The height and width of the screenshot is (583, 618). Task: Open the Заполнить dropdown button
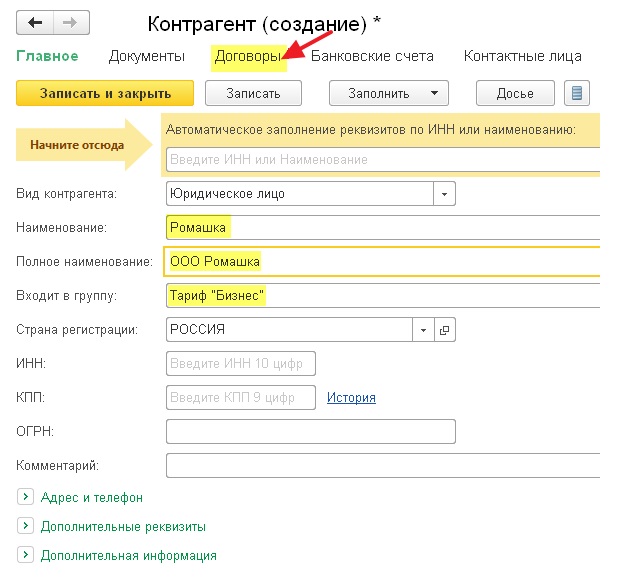(389, 93)
